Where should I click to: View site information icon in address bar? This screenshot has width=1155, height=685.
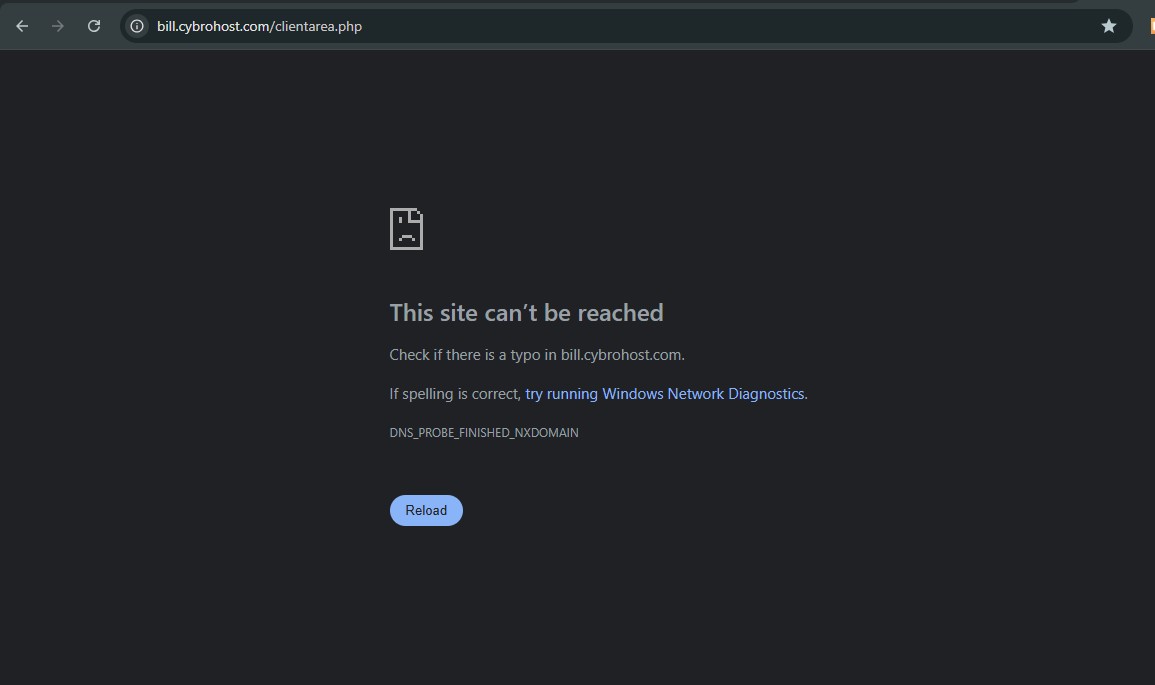(137, 27)
